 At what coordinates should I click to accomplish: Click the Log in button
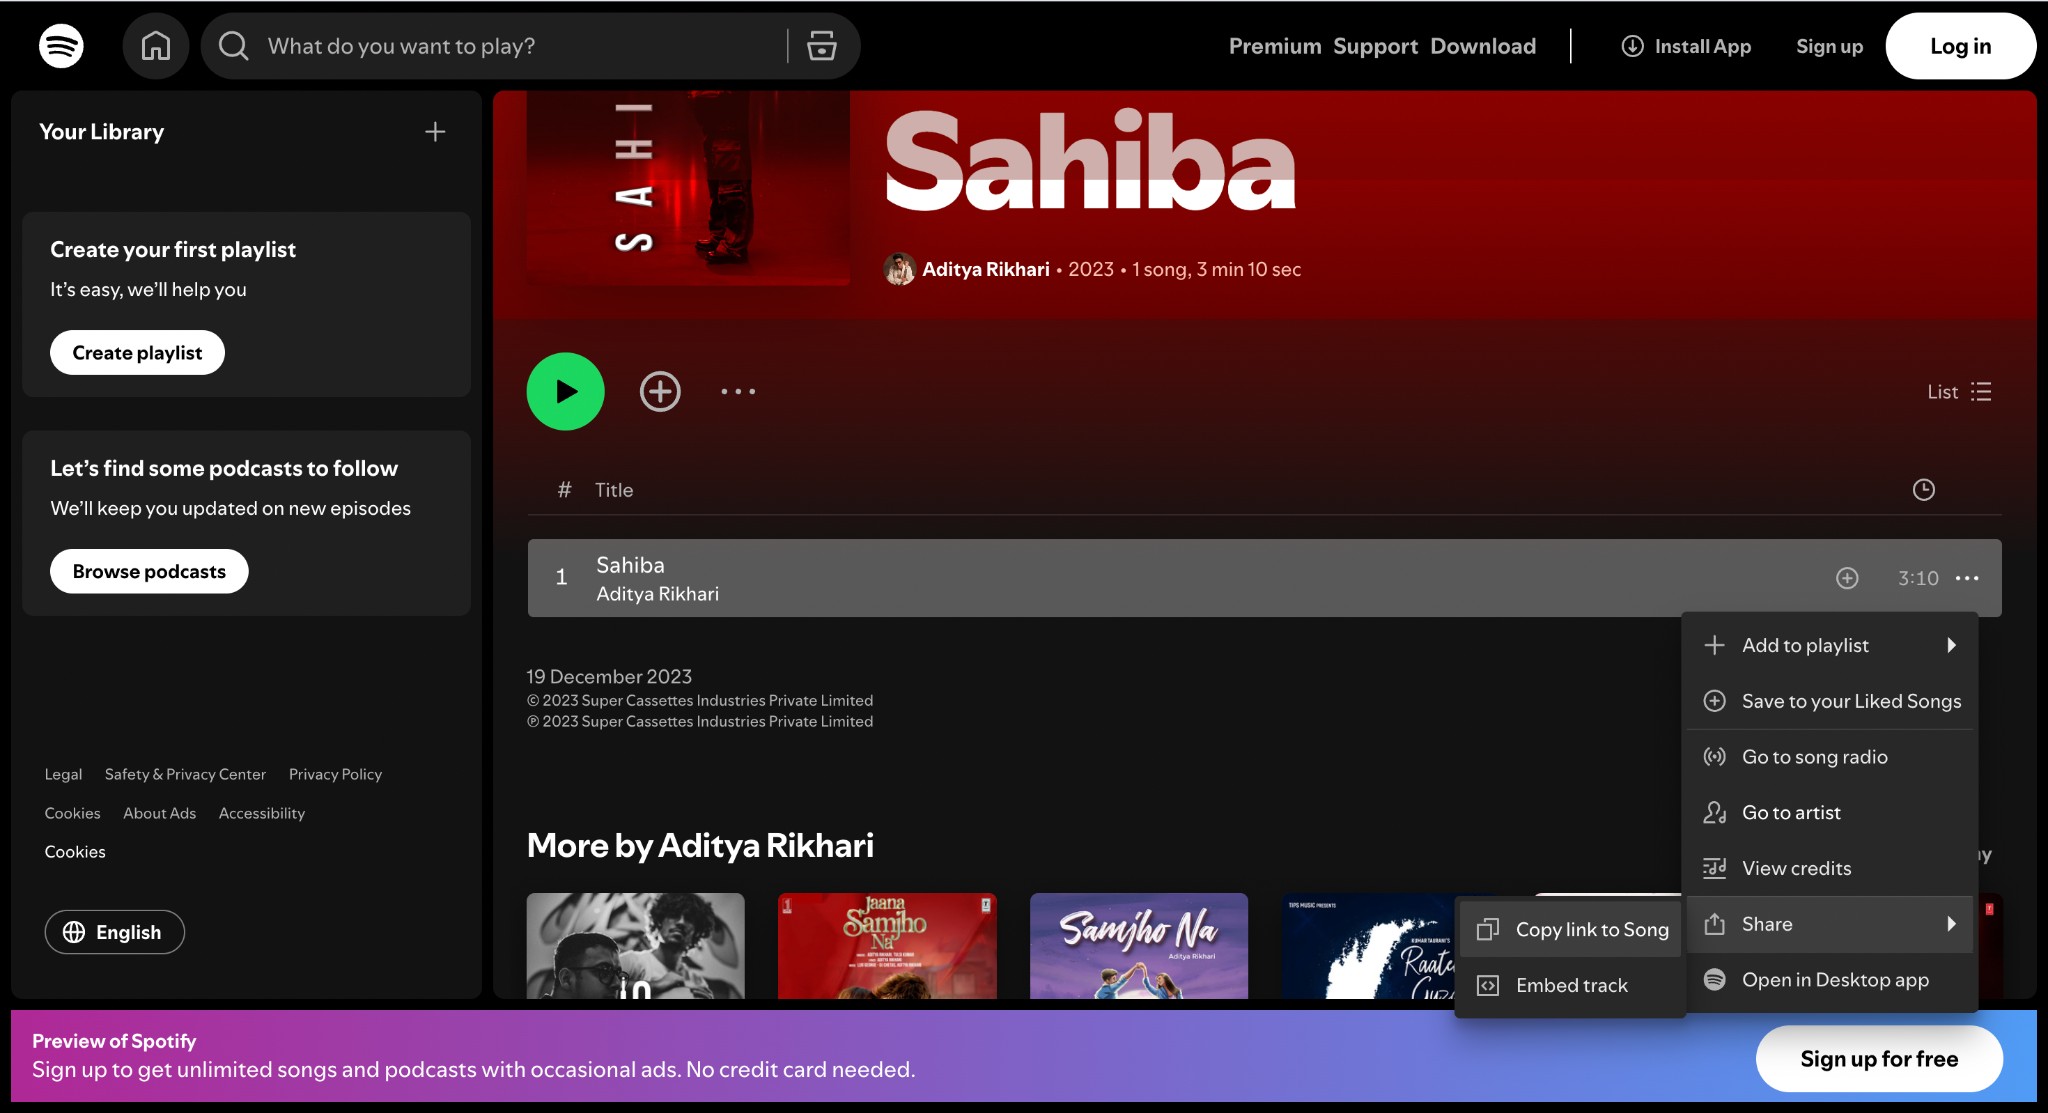[1960, 46]
